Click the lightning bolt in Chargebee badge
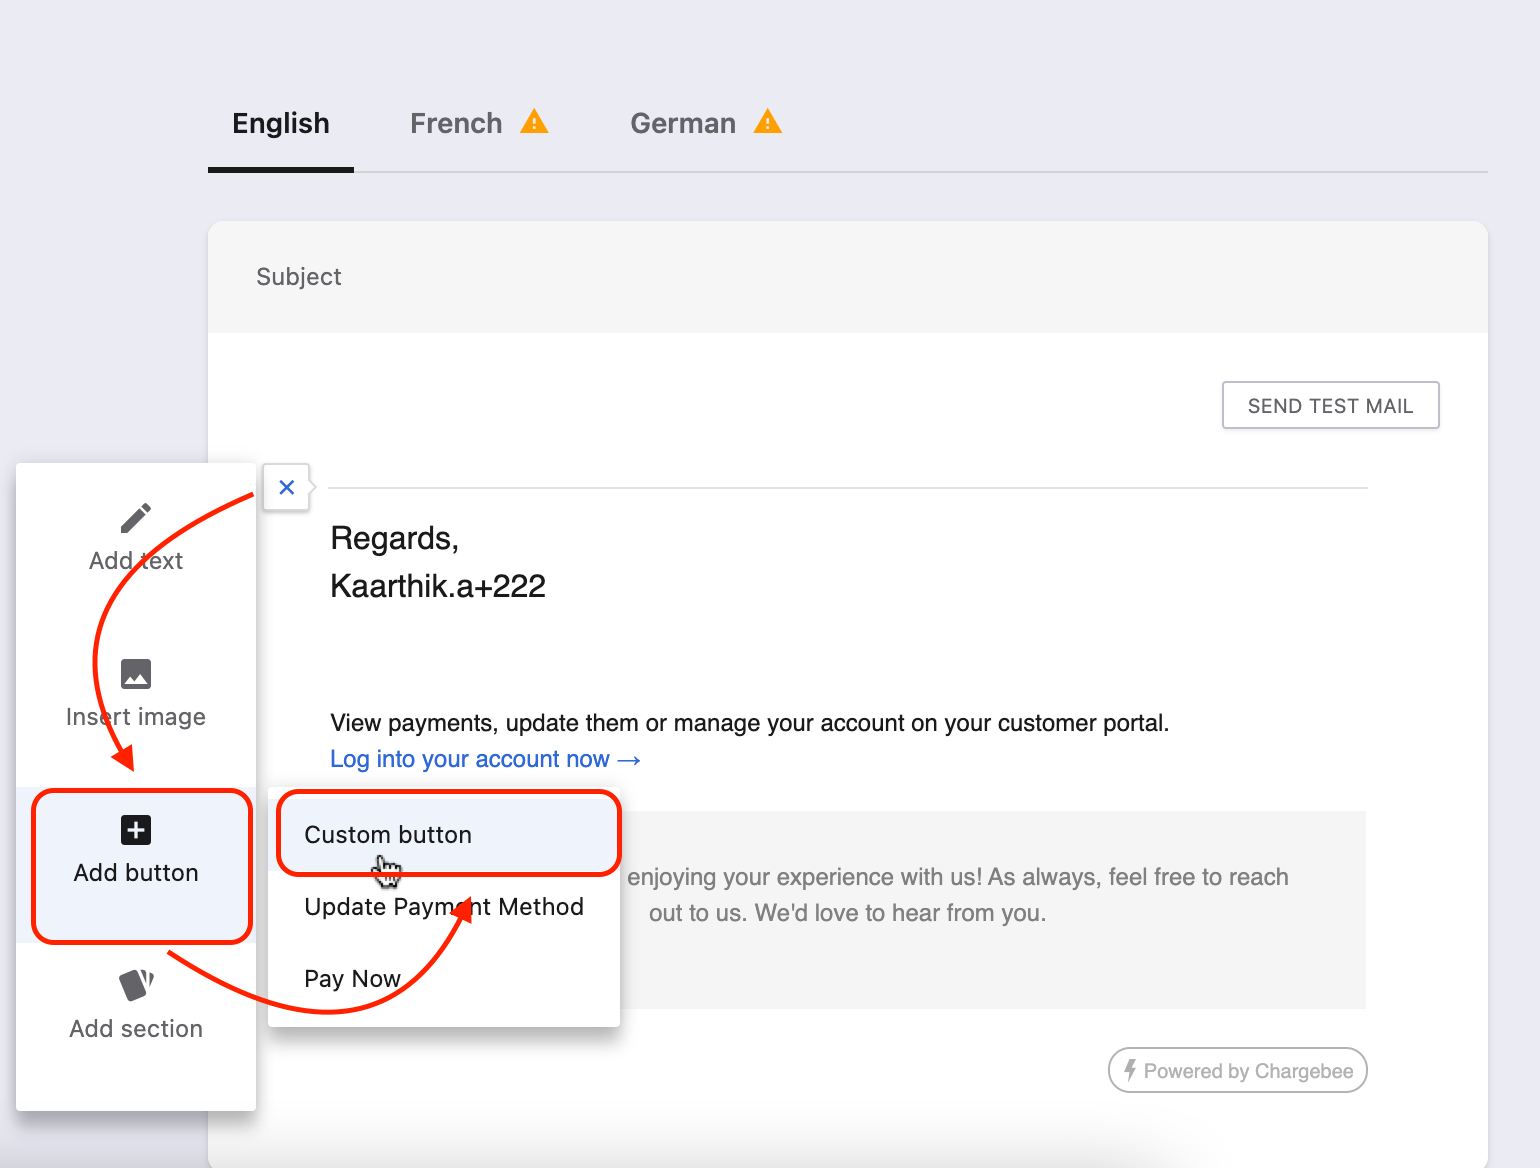 (x=1130, y=1071)
